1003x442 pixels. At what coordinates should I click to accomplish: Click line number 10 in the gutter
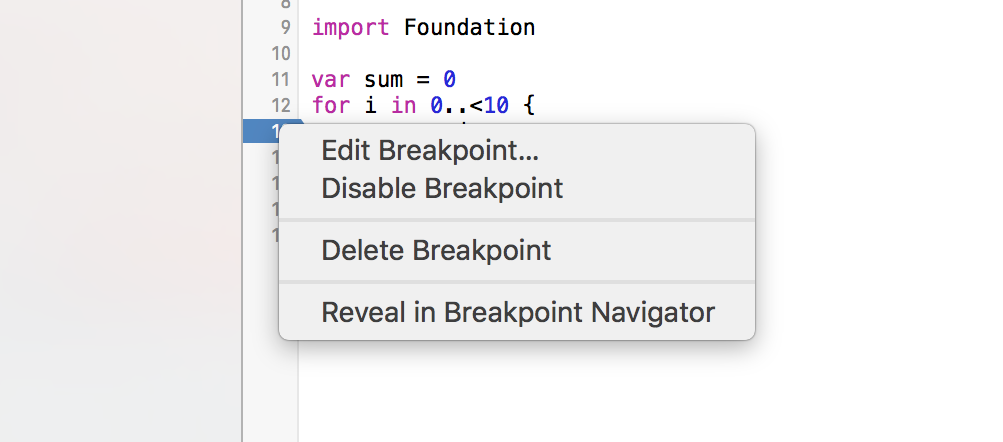(x=279, y=53)
